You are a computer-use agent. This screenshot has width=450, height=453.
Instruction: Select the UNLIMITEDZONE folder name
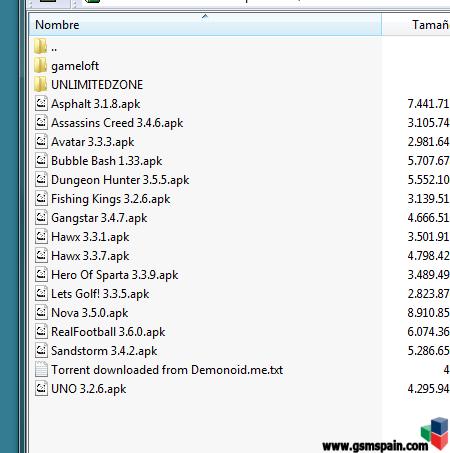[x=97, y=84]
